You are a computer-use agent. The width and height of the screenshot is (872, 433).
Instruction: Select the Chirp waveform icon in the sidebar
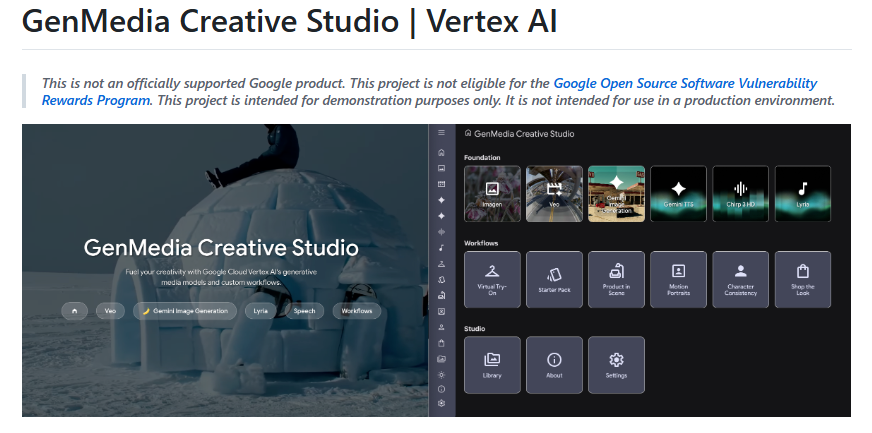pyautogui.click(x=441, y=232)
